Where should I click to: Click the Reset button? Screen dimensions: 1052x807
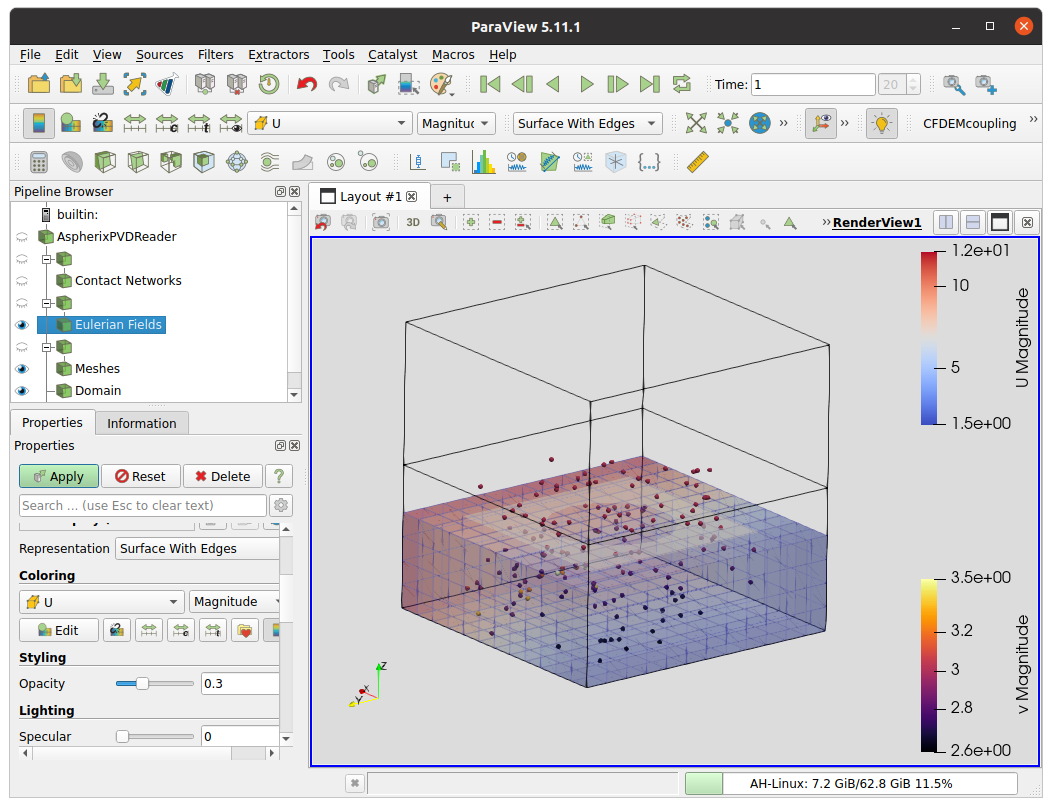pyautogui.click(x=141, y=476)
